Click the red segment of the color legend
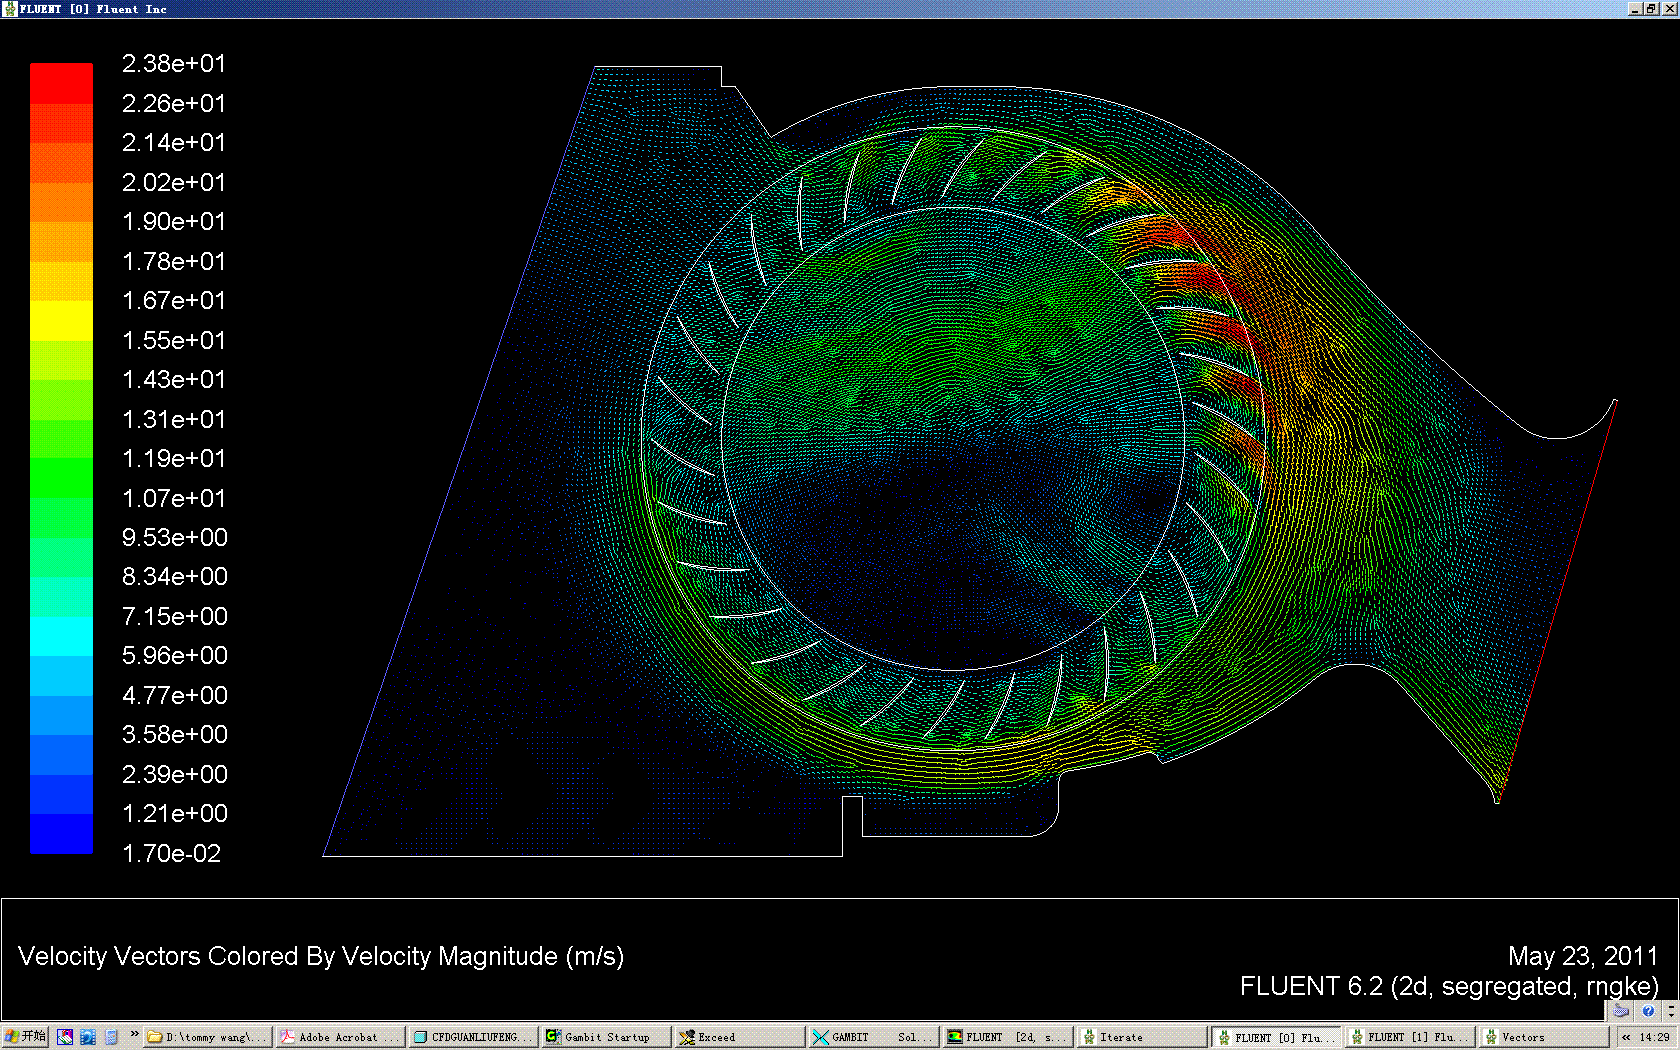The width and height of the screenshot is (1680, 1050). pos(61,83)
